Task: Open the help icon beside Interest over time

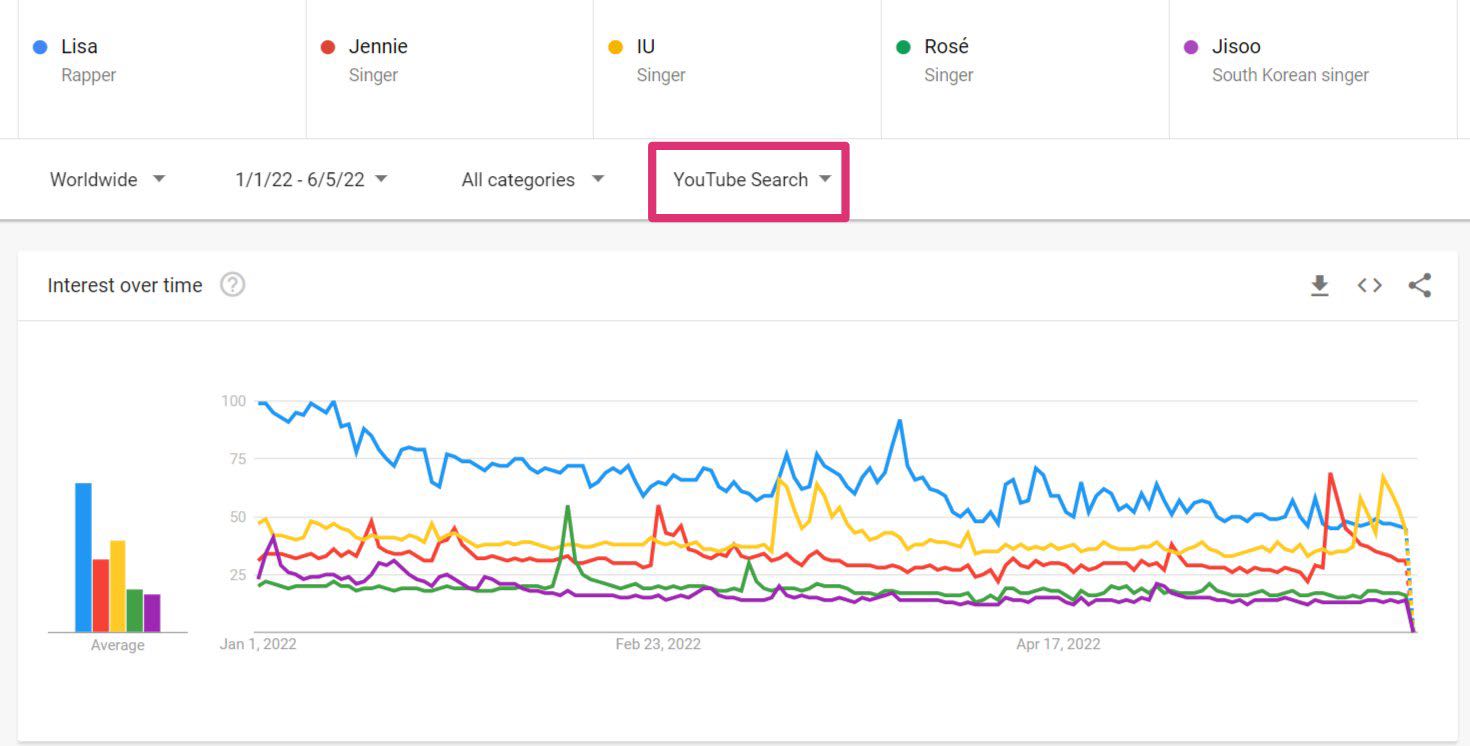Action: 233,285
